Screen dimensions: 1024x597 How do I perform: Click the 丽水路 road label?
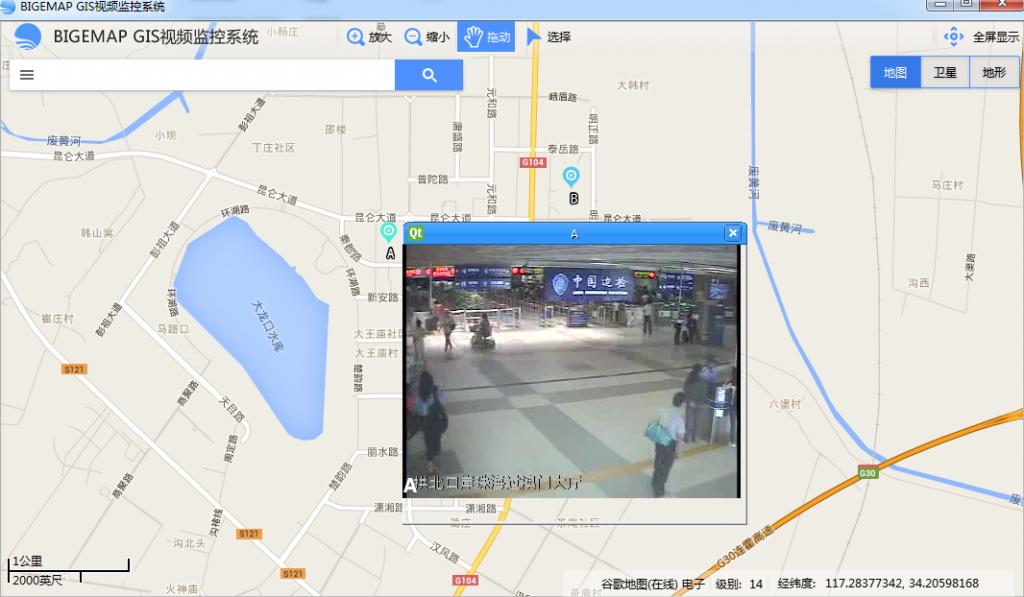383,451
